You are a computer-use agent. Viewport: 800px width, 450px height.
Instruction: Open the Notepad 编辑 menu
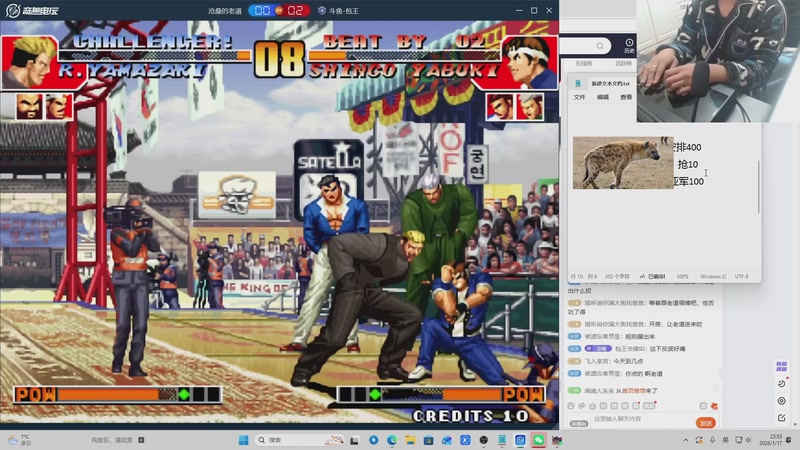pos(603,97)
